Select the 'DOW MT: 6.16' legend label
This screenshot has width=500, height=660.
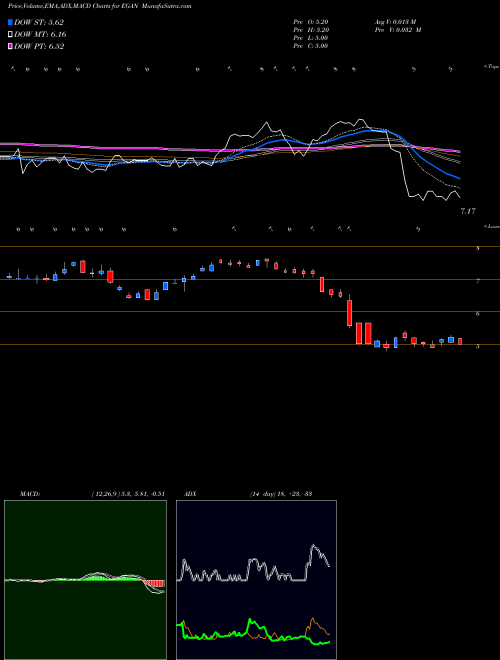(40, 35)
